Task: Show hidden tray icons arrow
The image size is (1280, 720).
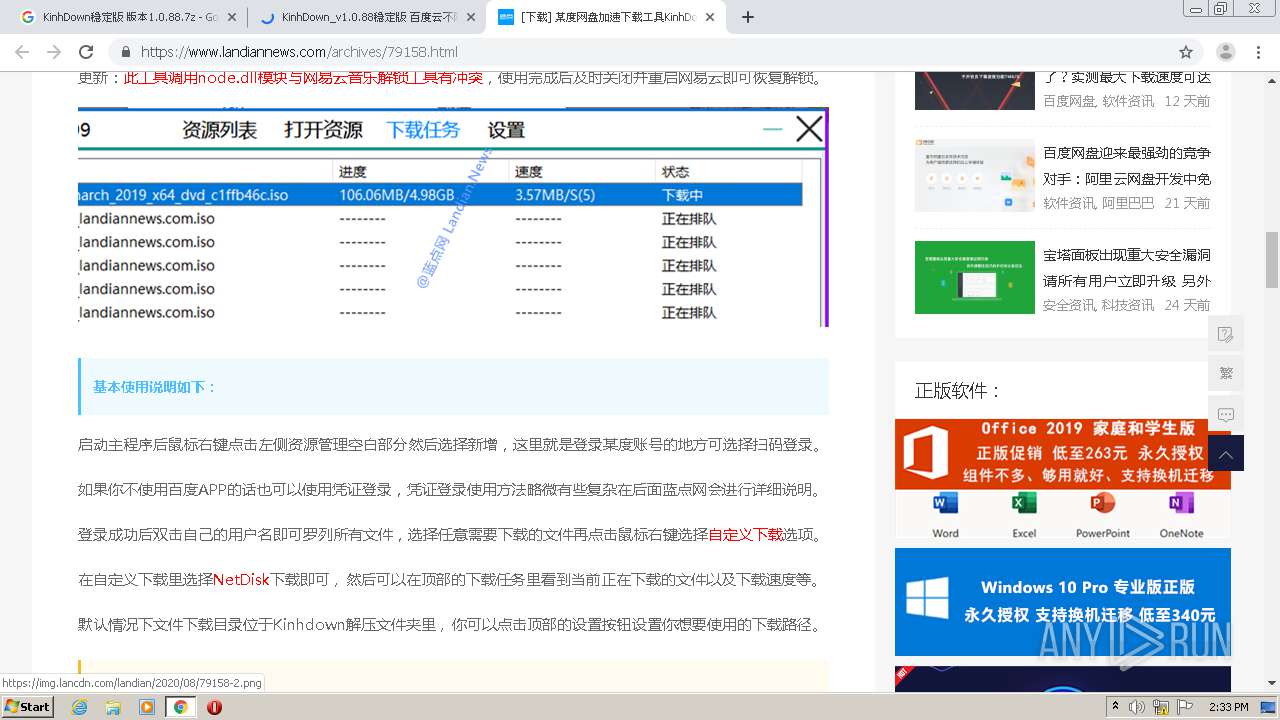Action: point(1115,707)
